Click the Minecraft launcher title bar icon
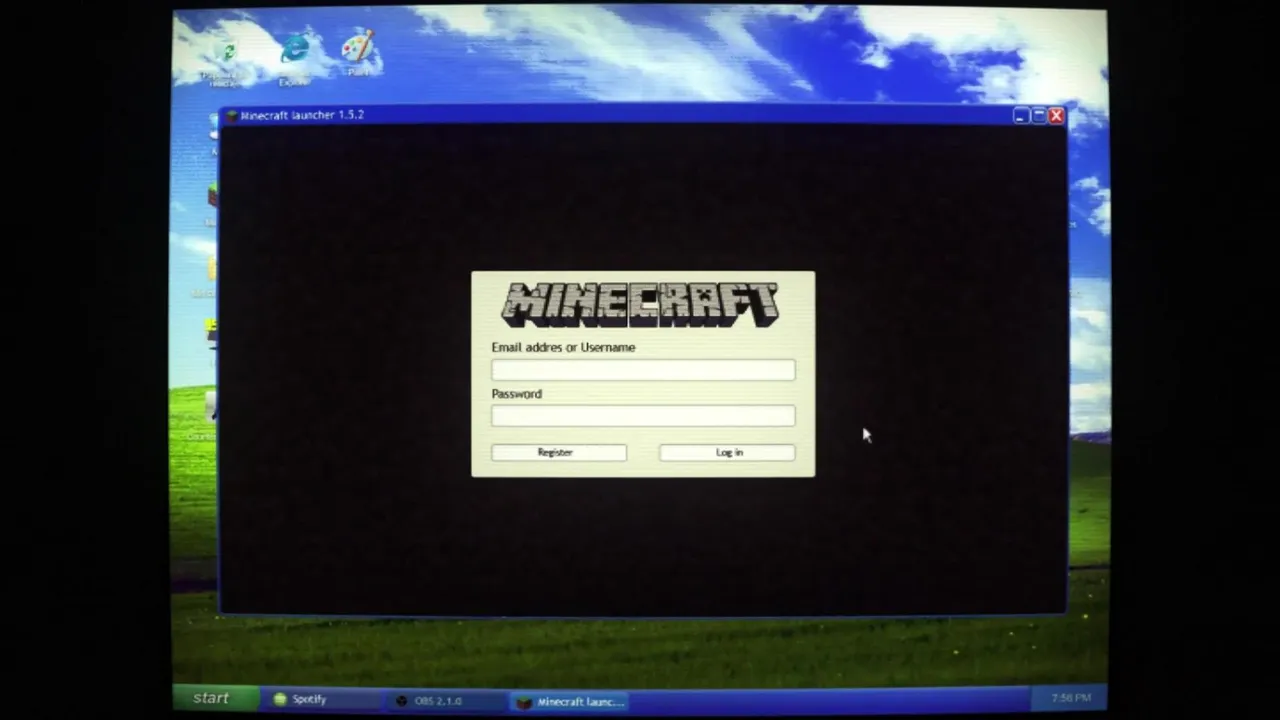Image resolution: width=1280 pixels, height=720 pixels. 232,116
